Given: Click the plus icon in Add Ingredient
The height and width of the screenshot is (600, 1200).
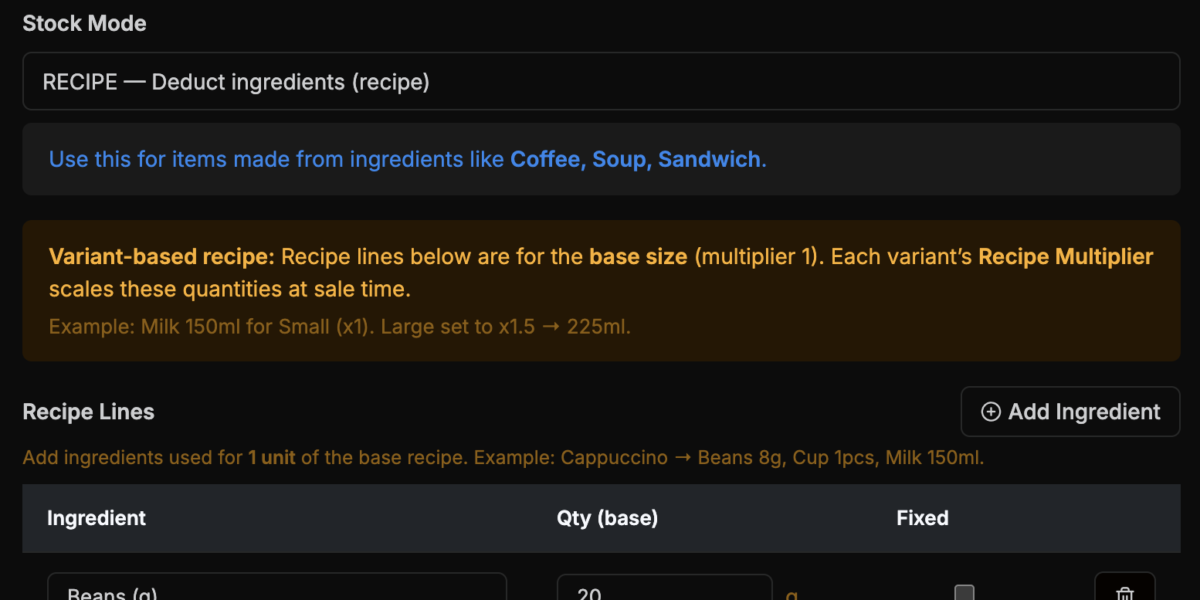Looking at the screenshot, I should click(991, 412).
